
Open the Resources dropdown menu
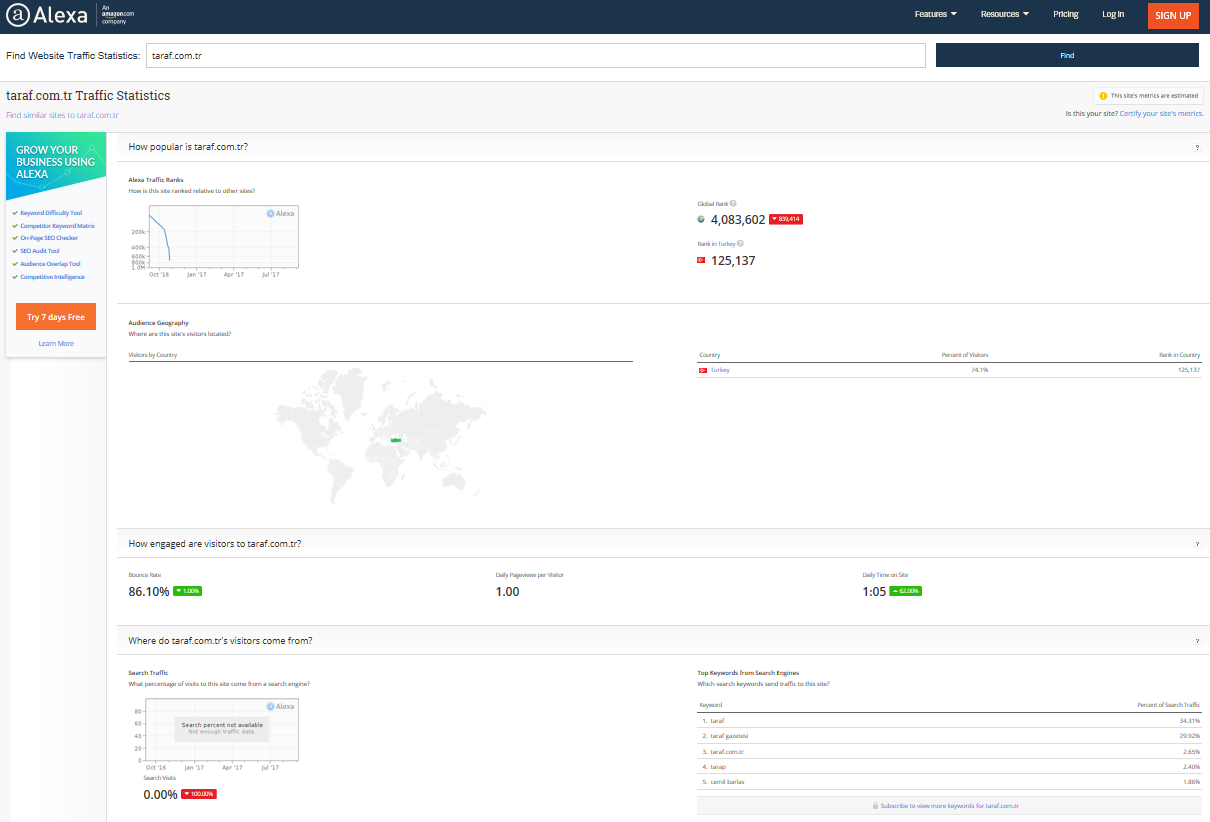tap(1005, 14)
